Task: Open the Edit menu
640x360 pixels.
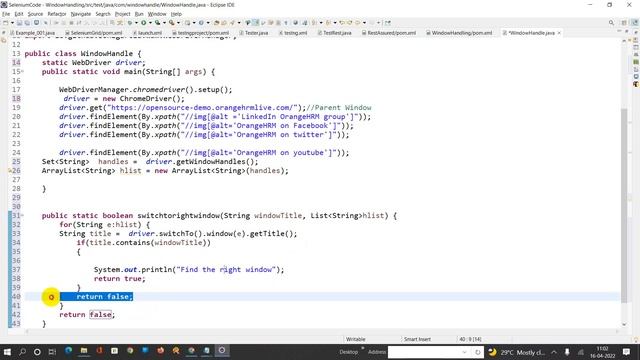Action: pos(19,14)
